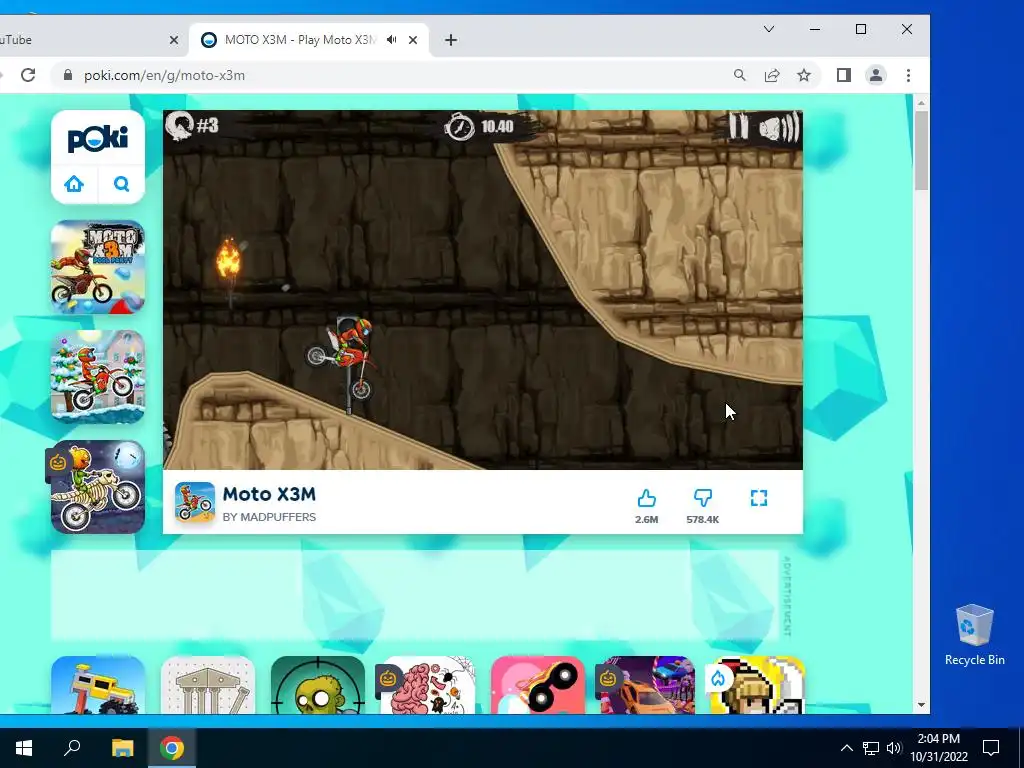Select the MOTO X3M browser tab

(x=309, y=40)
